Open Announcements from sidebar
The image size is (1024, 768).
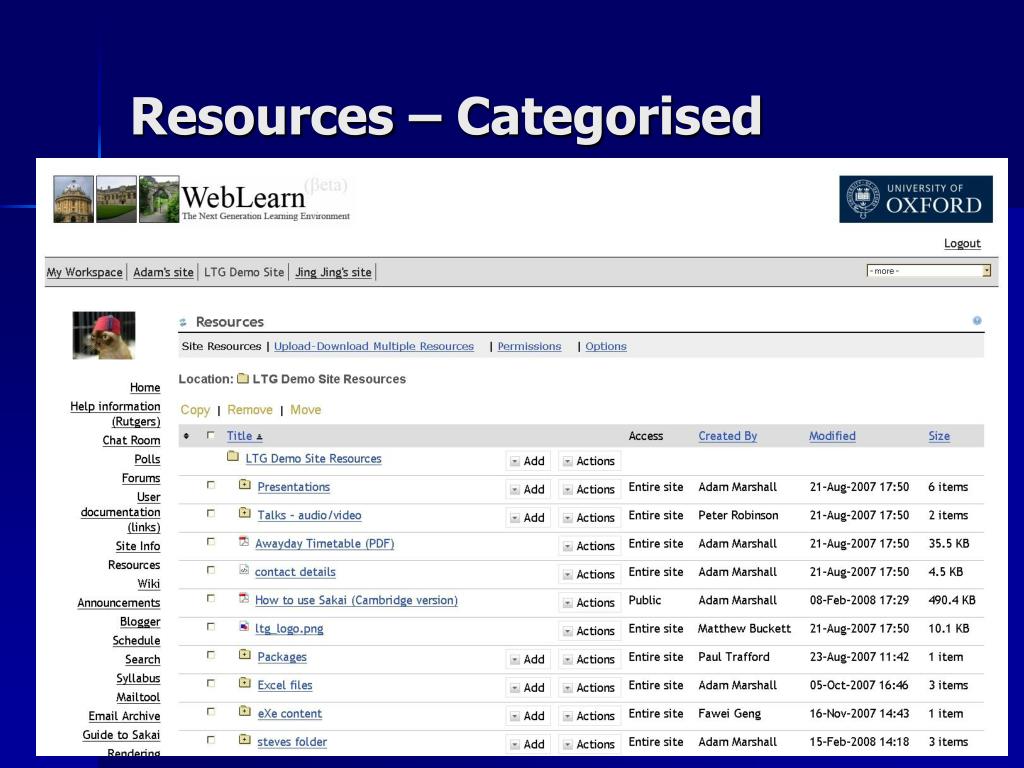pos(119,603)
